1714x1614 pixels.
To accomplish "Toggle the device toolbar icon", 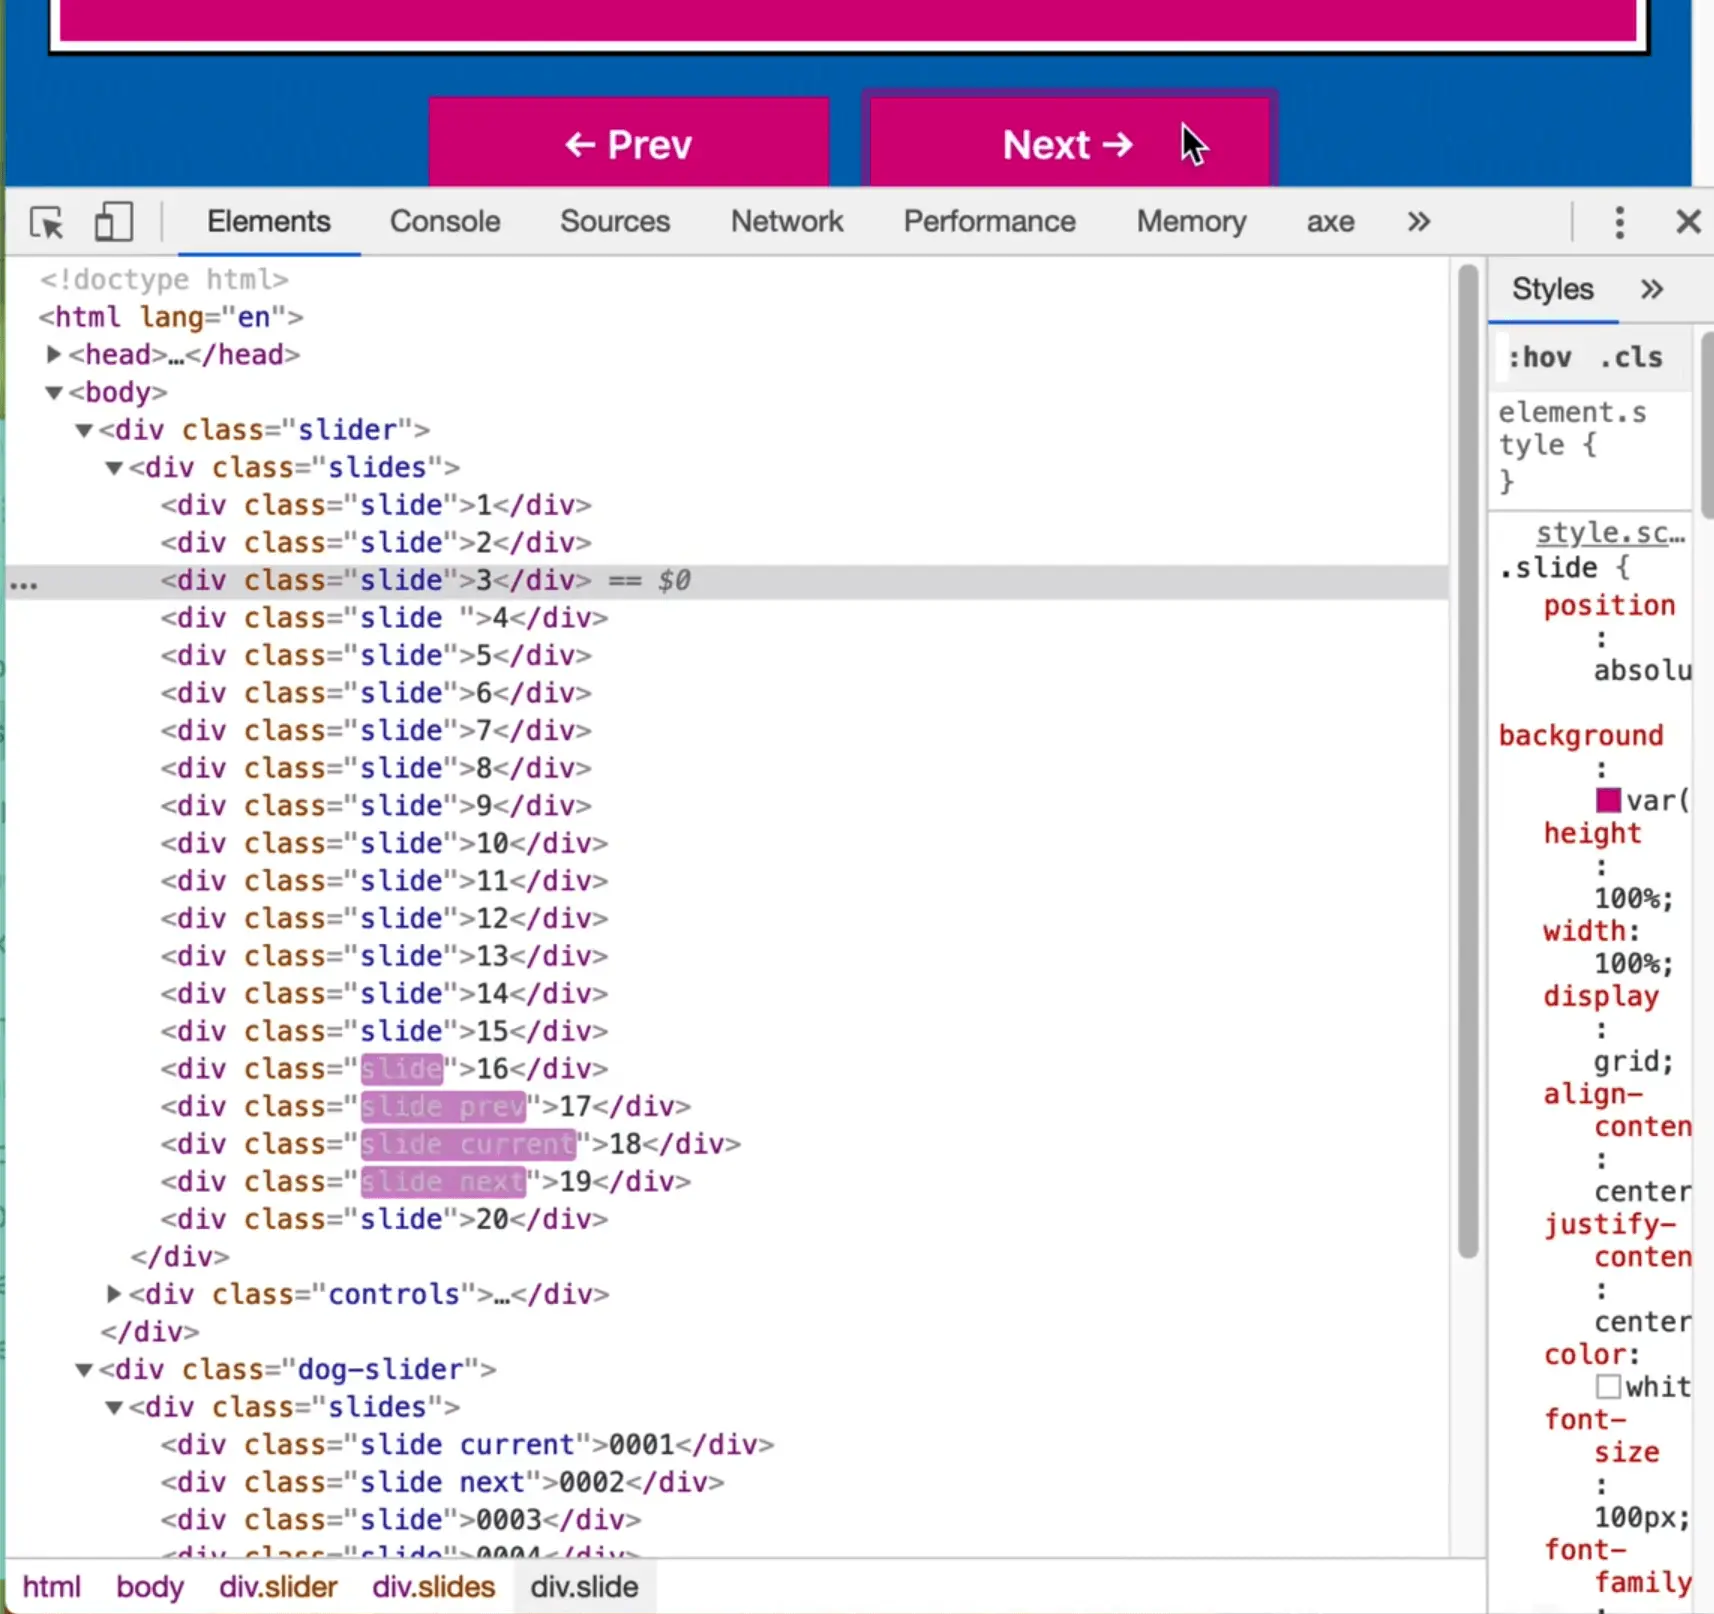I will coord(113,222).
